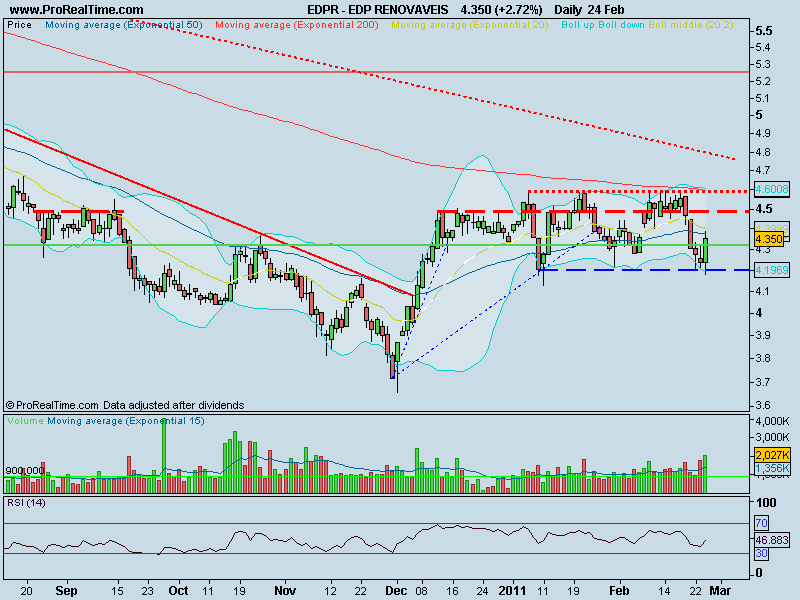Select Moving average (Exponential 50) legend
The image size is (800, 600).
point(124,24)
